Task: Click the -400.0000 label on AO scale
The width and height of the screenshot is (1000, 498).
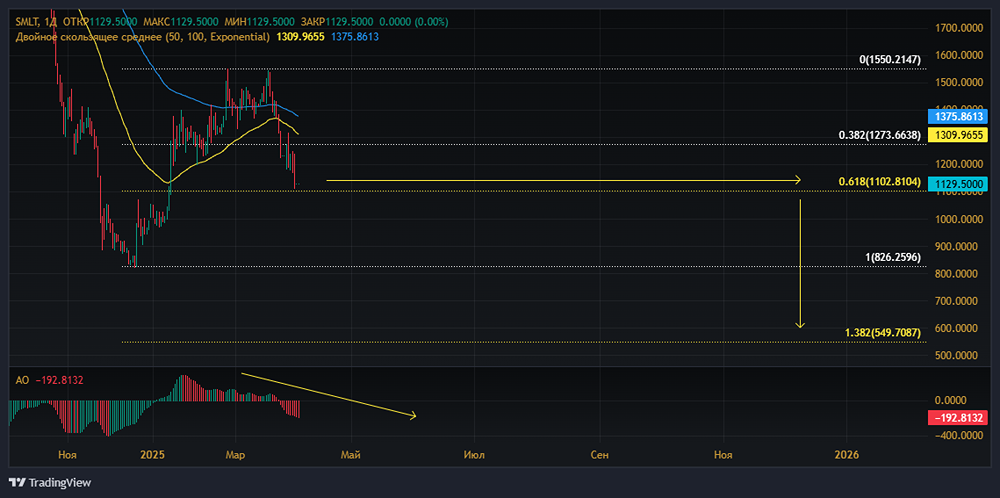Action: point(959,436)
